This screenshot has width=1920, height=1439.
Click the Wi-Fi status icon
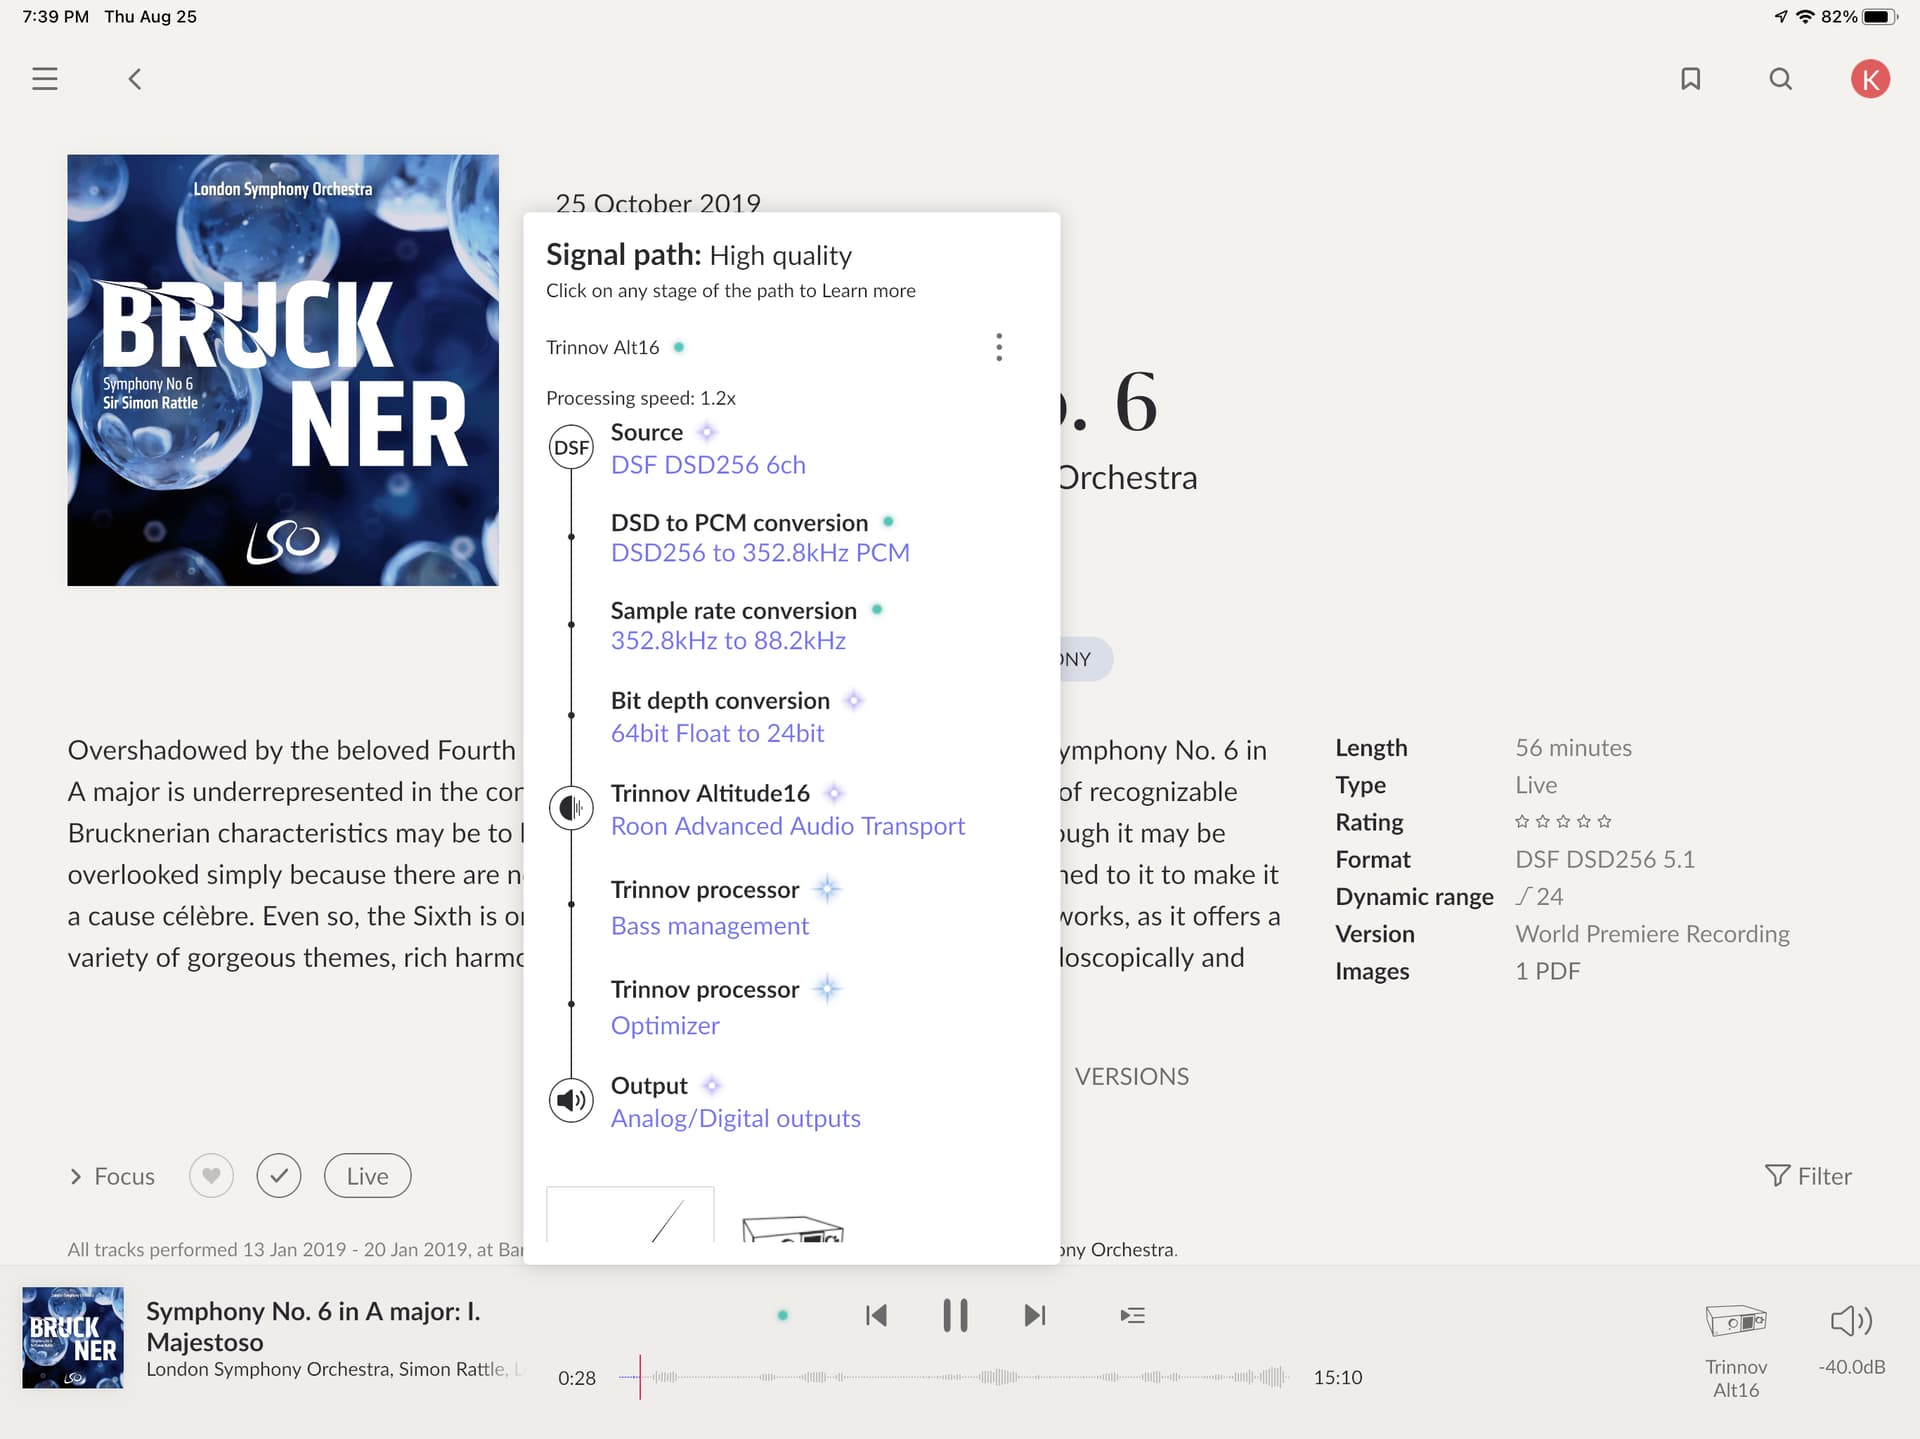[x=1806, y=17]
